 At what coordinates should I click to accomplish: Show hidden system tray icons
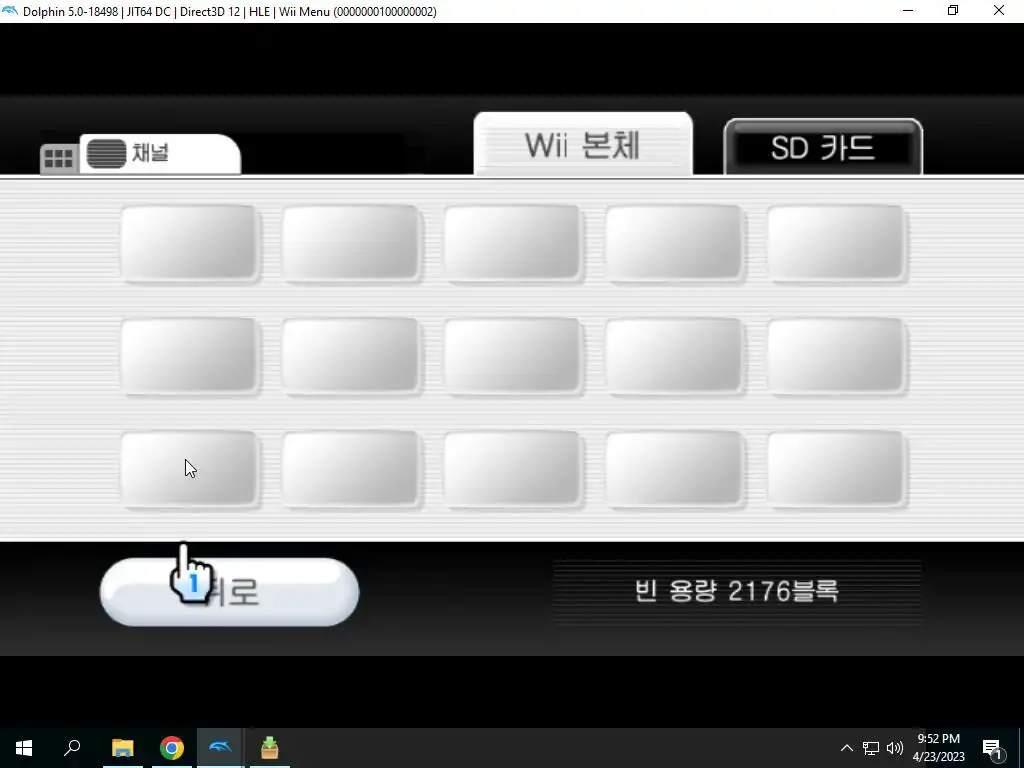pos(846,748)
